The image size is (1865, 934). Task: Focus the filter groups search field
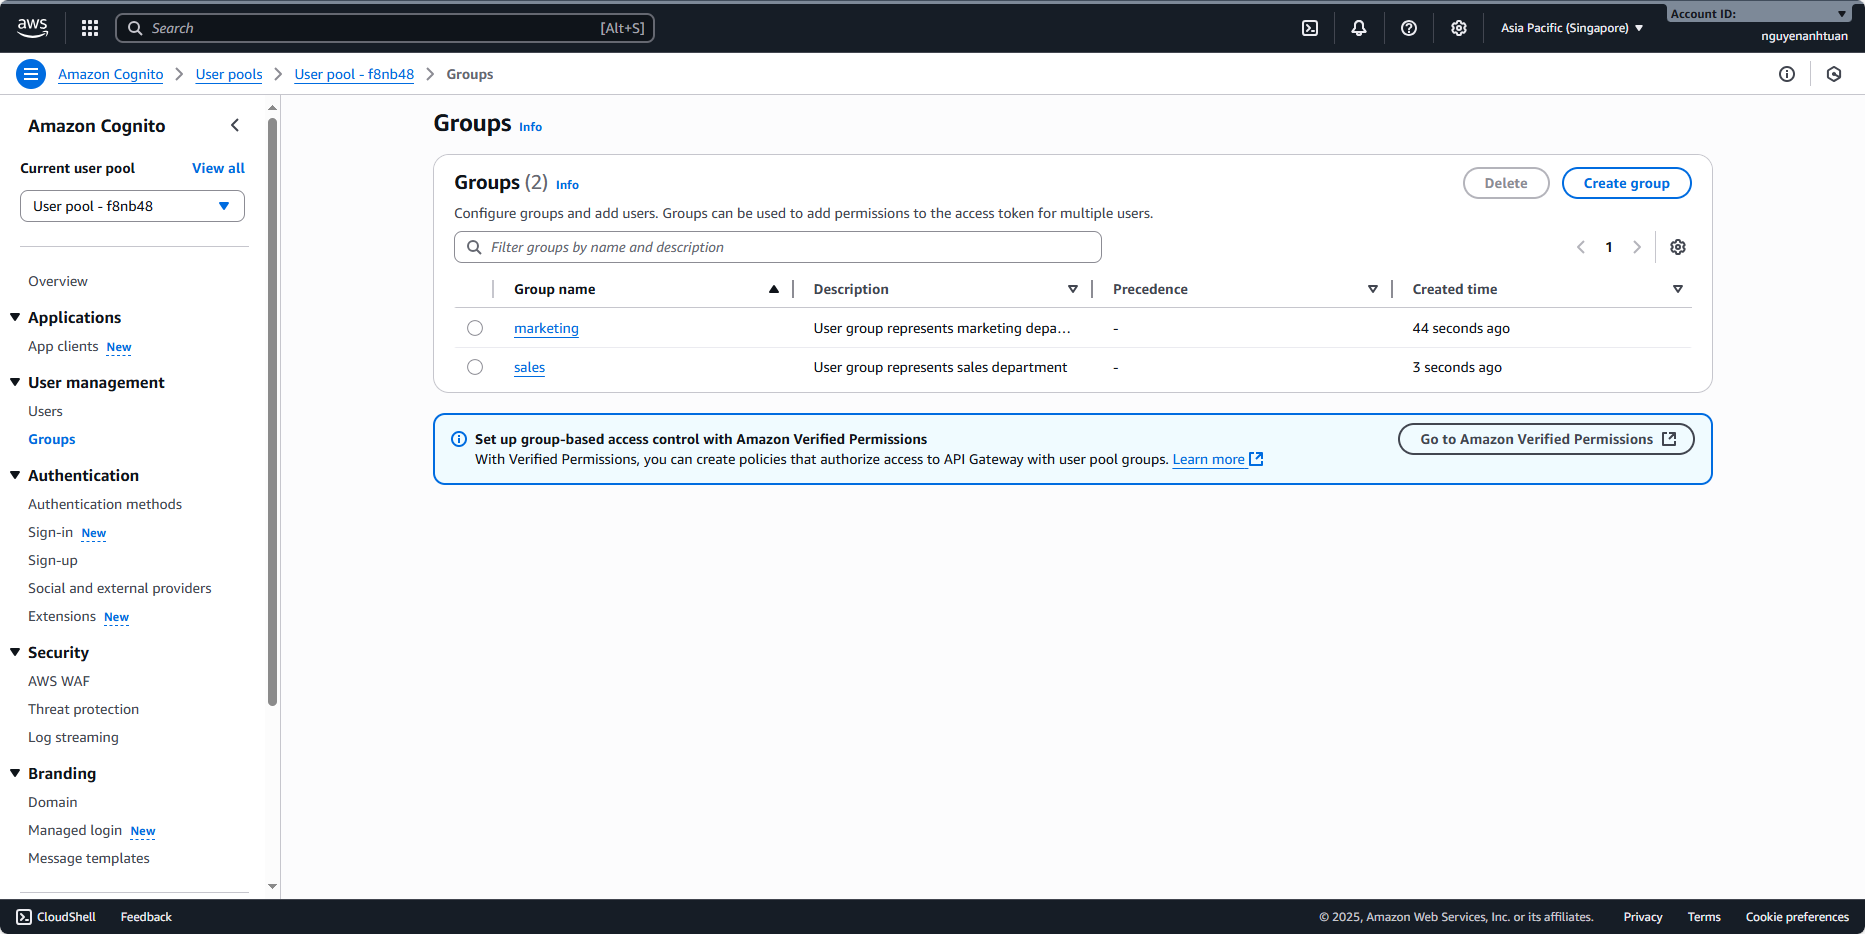[x=778, y=247]
